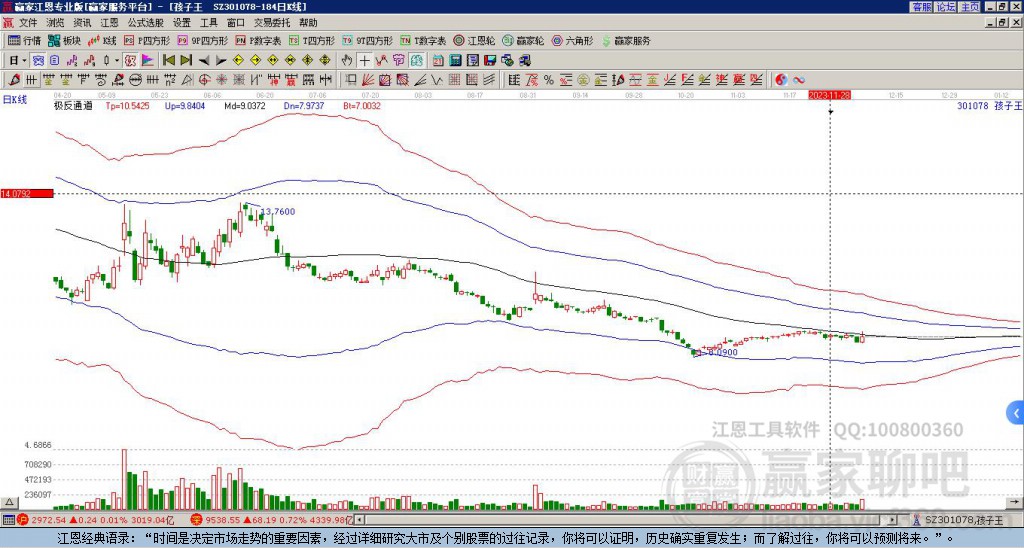The image size is (1024, 548).
Task: Click the 2972.54 index status reading
Action: coord(49,520)
